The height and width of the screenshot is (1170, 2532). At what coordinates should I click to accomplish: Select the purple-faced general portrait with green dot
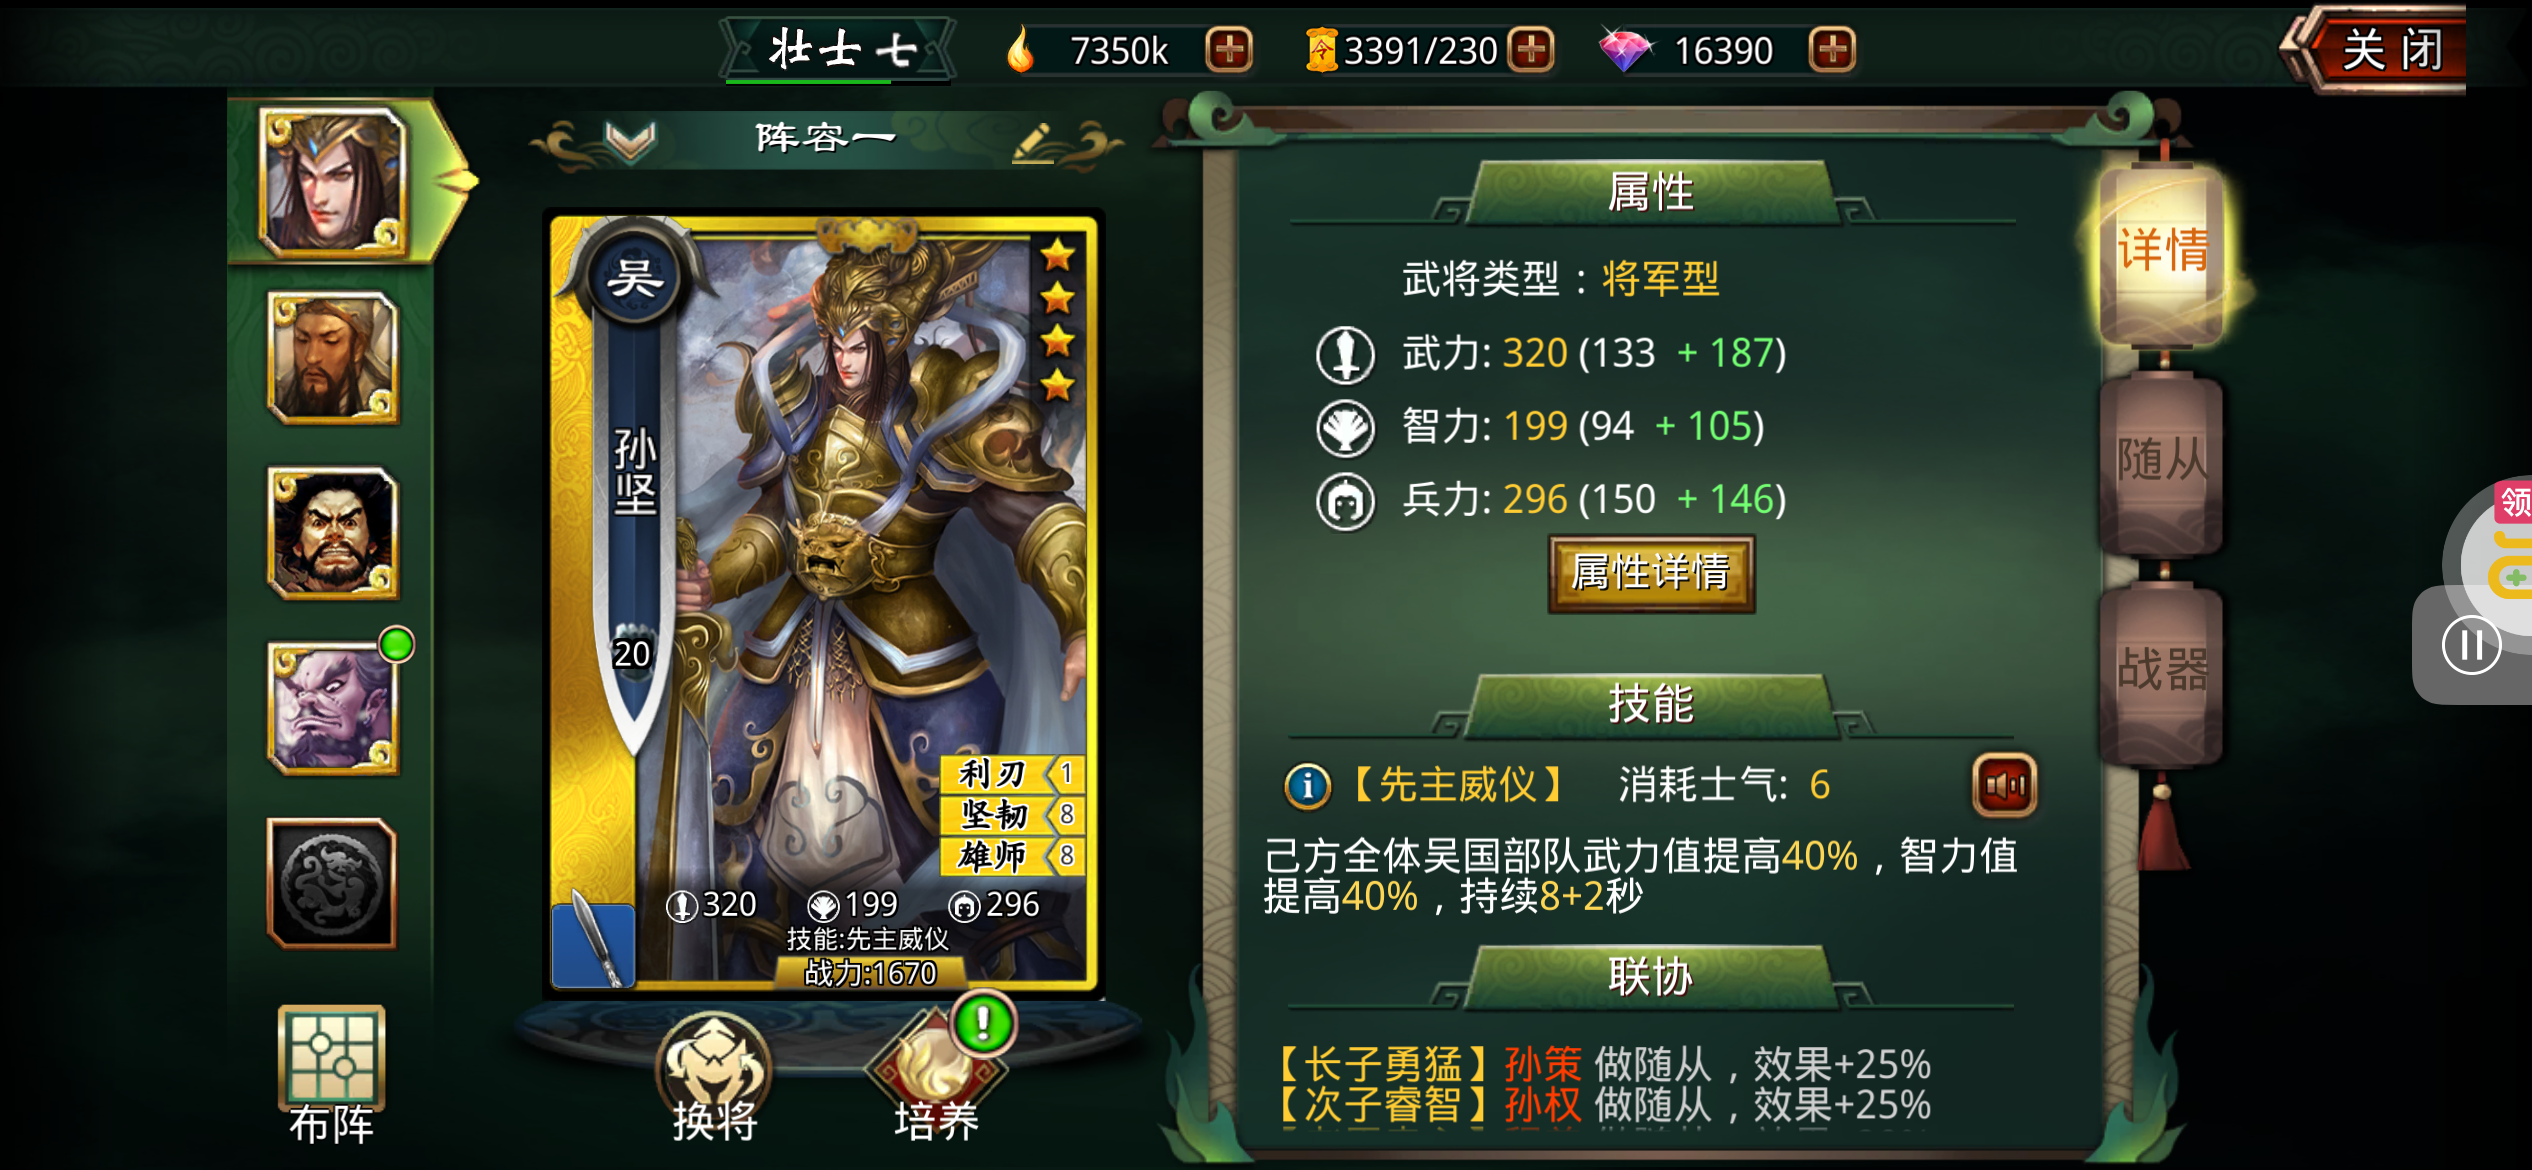pyautogui.click(x=333, y=708)
